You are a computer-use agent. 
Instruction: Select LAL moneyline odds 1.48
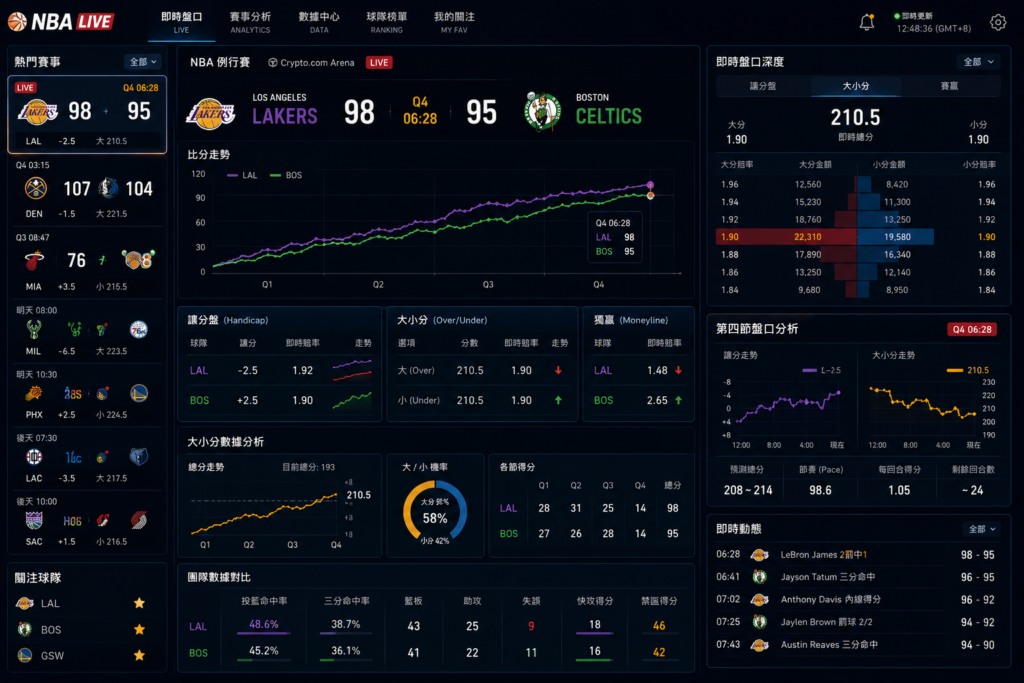tap(657, 370)
